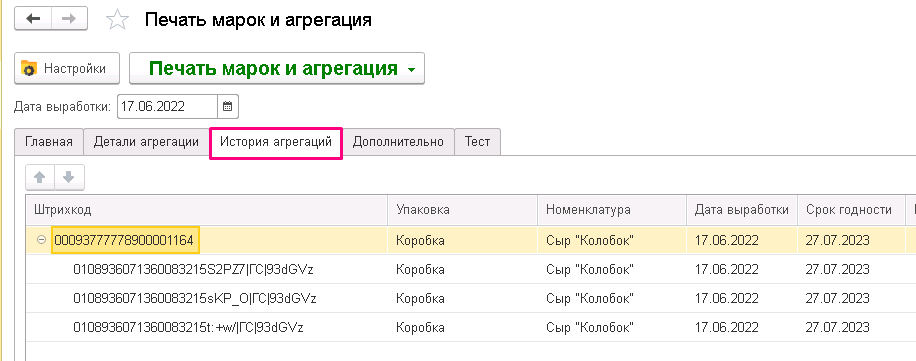This screenshot has width=916, height=361.
Task: Switch to the Дополнительно tab
Action: (x=398, y=142)
